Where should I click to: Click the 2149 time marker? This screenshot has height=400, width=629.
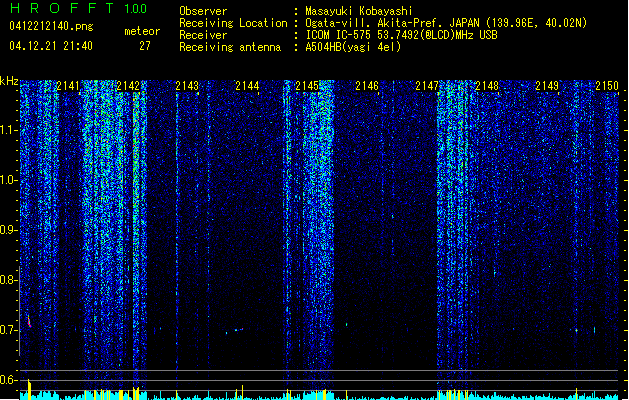[547, 86]
